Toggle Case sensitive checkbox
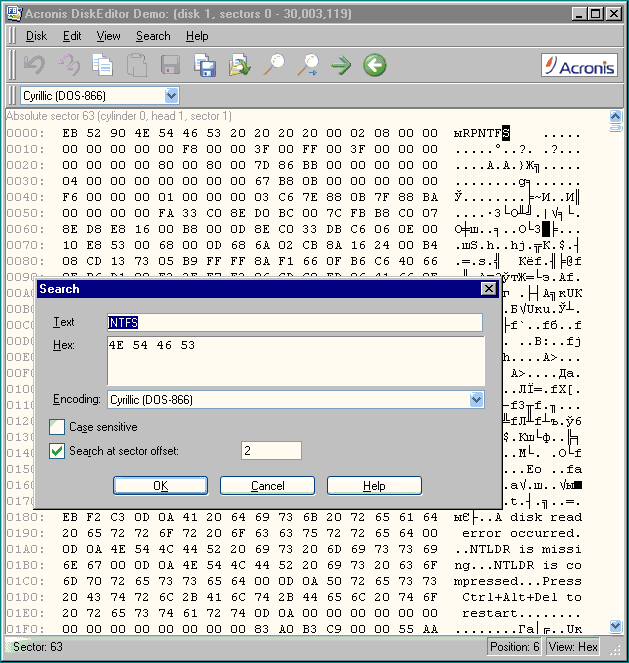Image resolution: width=629 pixels, height=663 pixels. pyautogui.click(x=57, y=427)
